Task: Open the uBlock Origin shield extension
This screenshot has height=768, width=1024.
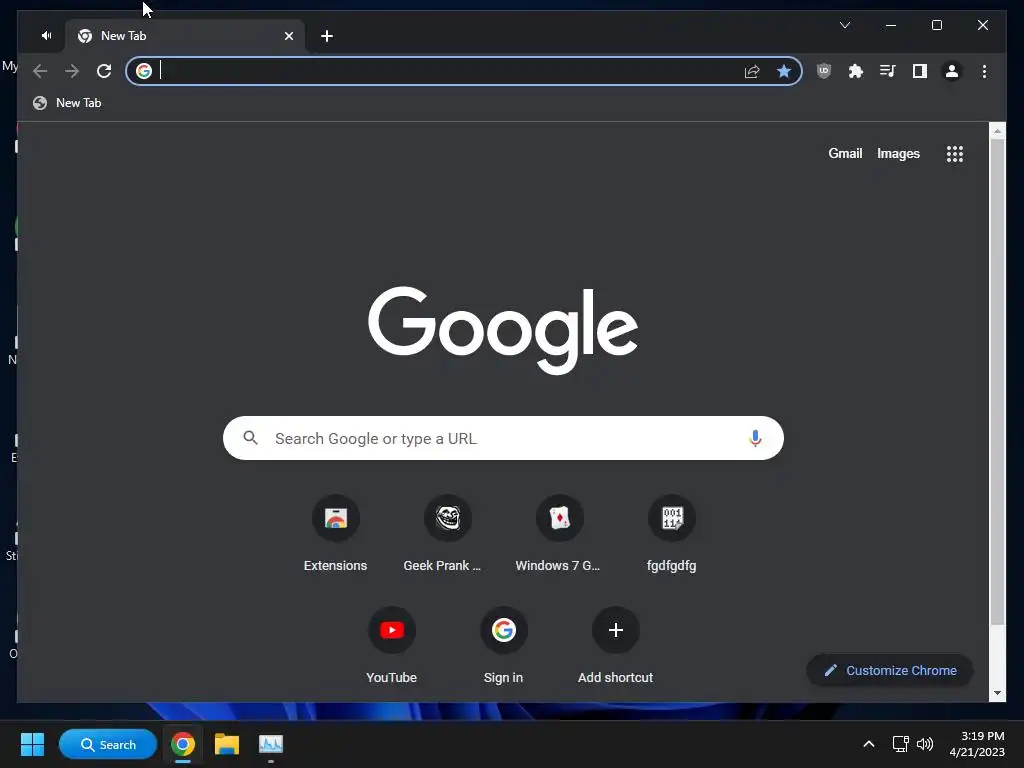Action: pyautogui.click(x=824, y=71)
